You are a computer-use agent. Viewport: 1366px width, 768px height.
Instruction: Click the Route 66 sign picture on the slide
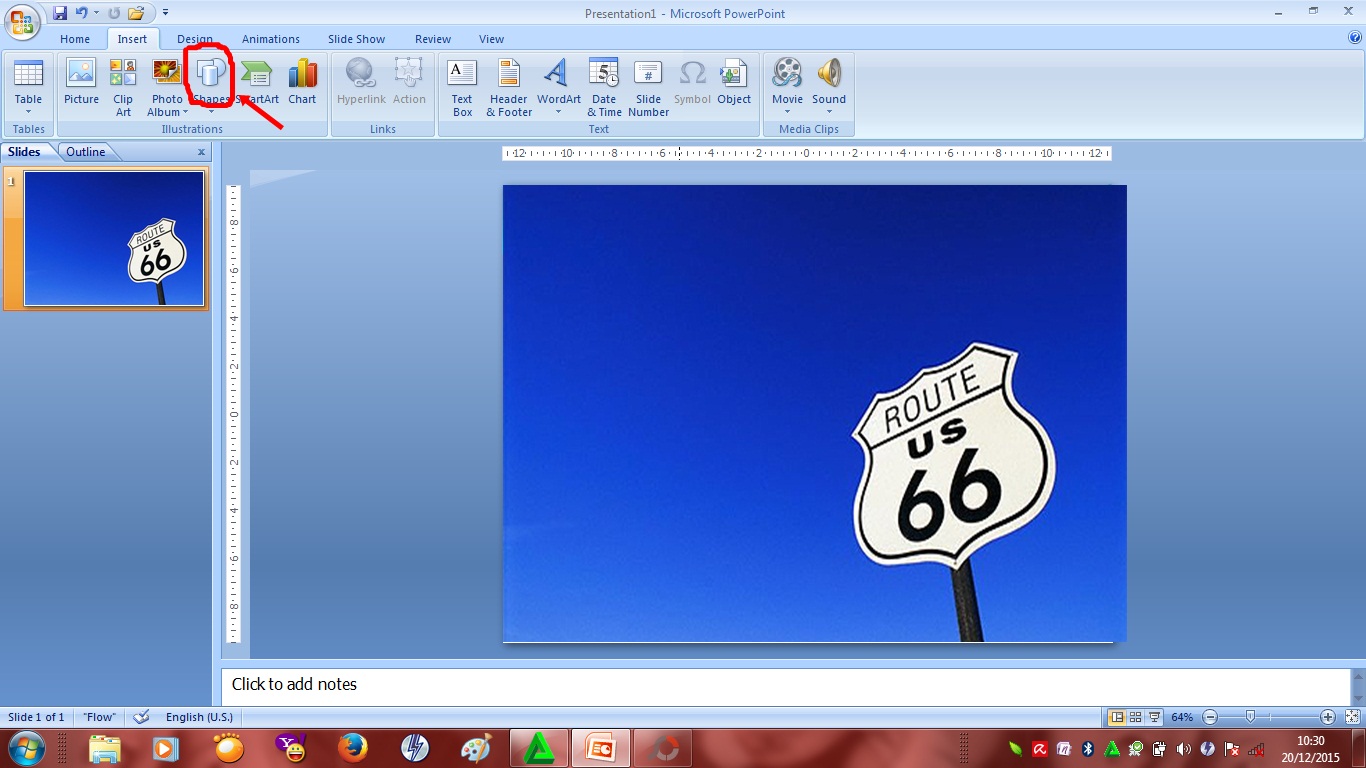pos(814,413)
